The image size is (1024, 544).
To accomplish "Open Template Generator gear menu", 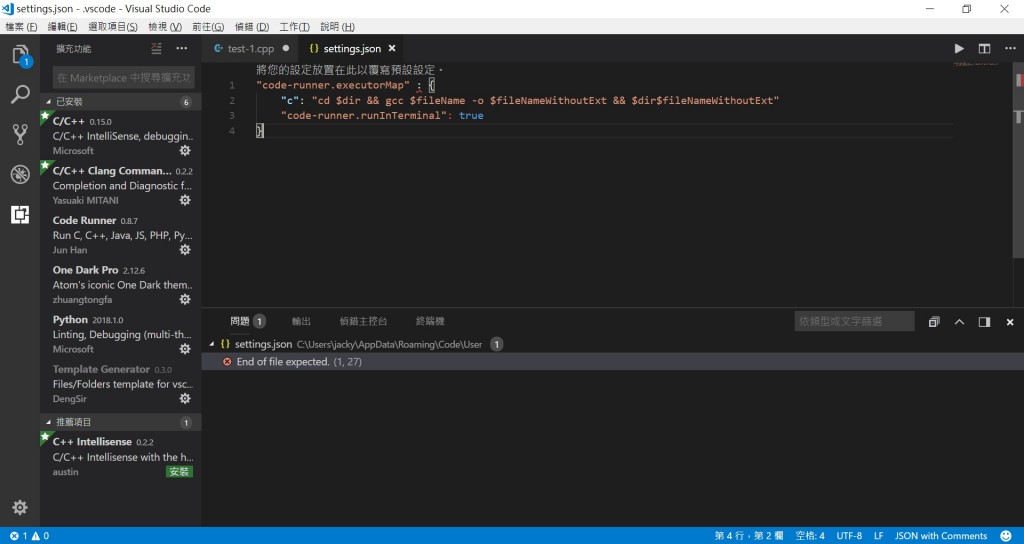I will click(x=185, y=398).
